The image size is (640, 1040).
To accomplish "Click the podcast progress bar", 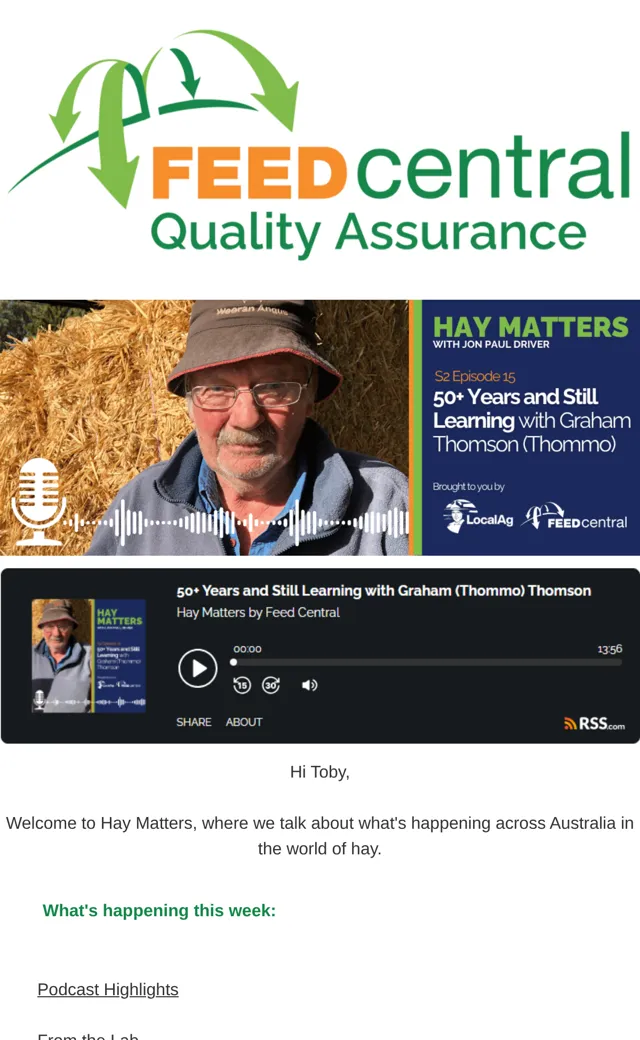I will tap(427, 662).
